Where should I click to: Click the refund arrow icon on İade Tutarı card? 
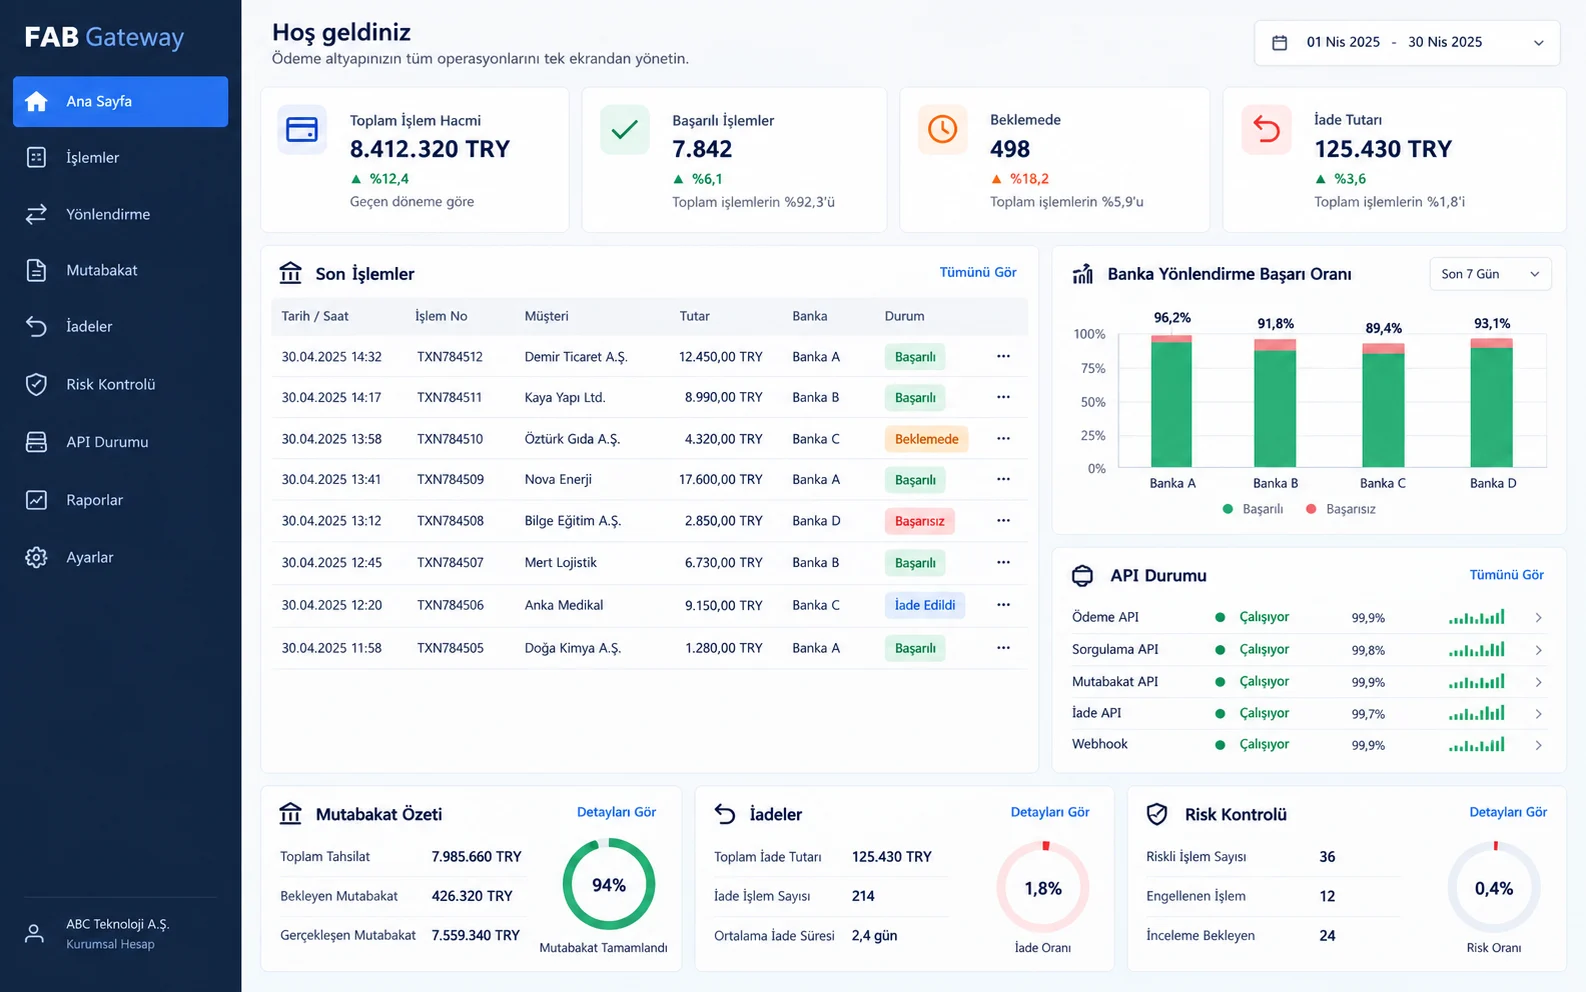(1266, 130)
